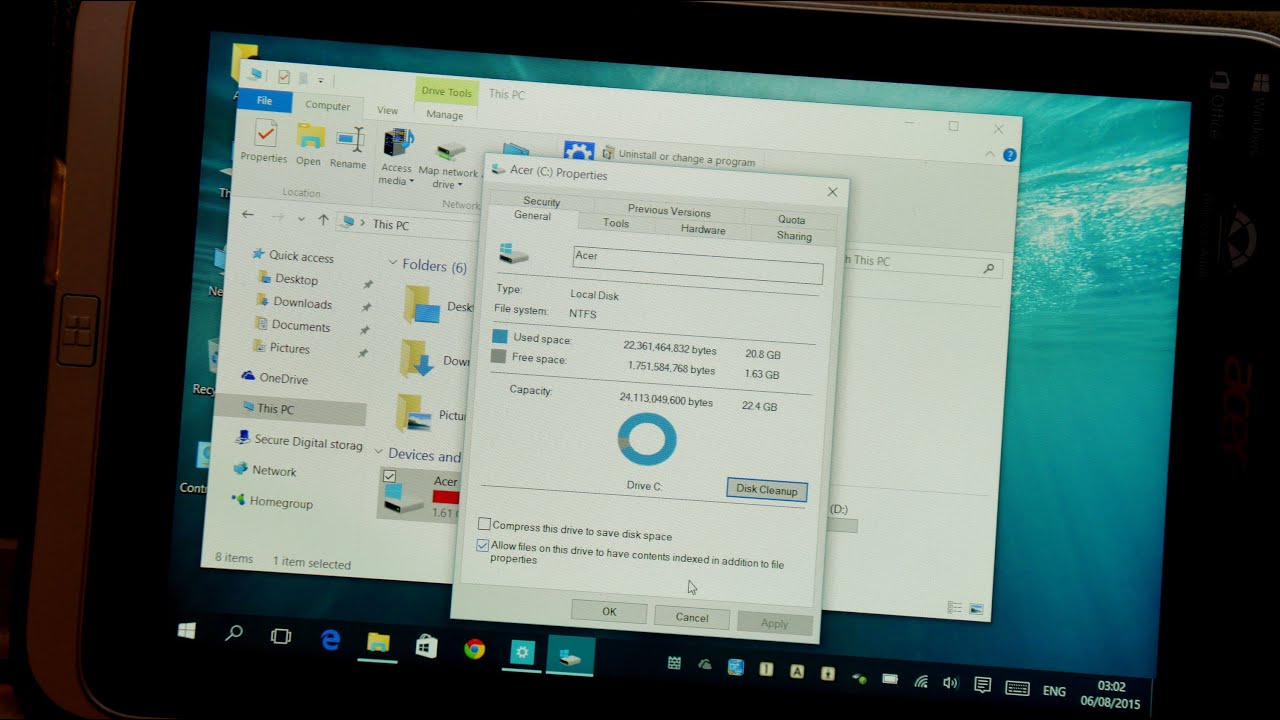1280x720 pixels.
Task: Click the drive label field containing Acer
Action: (x=697, y=264)
